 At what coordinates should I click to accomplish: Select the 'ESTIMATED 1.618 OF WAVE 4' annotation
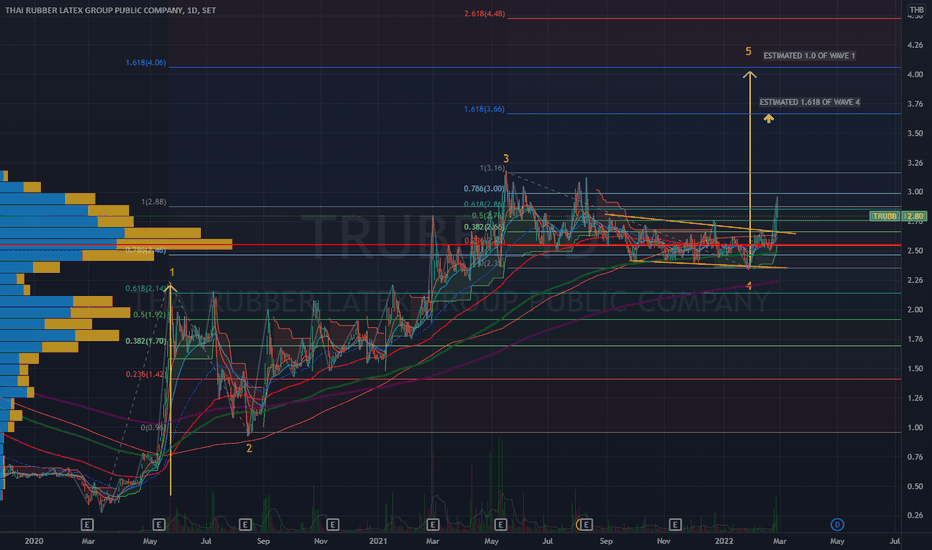[810, 102]
